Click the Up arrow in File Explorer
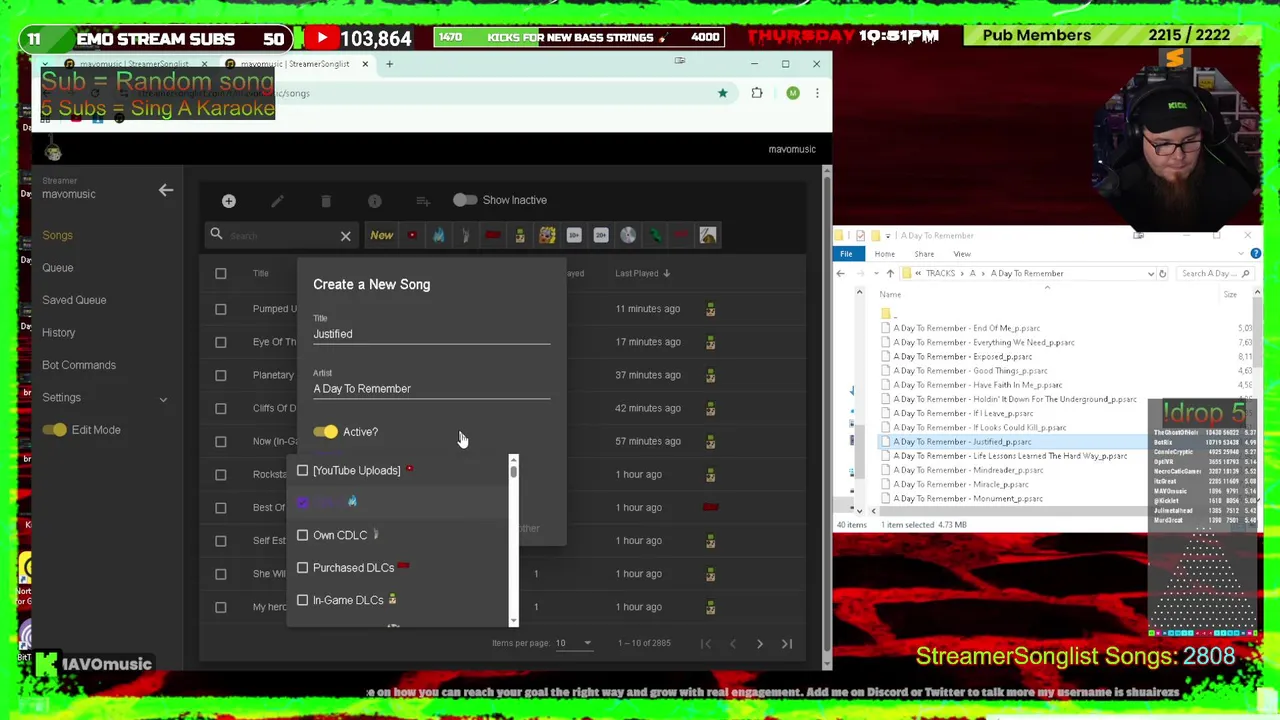This screenshot has width=1280, height=720. point(890,273)
